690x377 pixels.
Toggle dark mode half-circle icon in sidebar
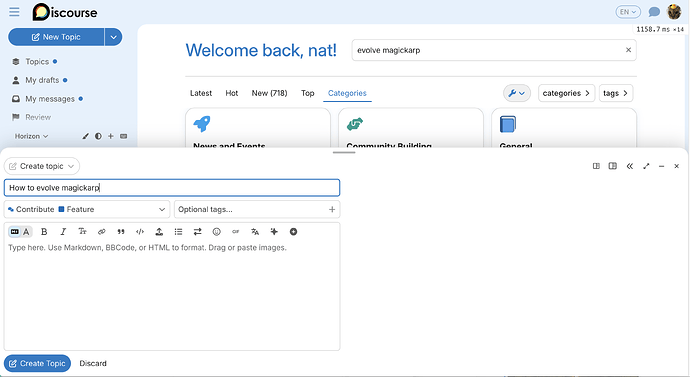(x=98, y=136)
